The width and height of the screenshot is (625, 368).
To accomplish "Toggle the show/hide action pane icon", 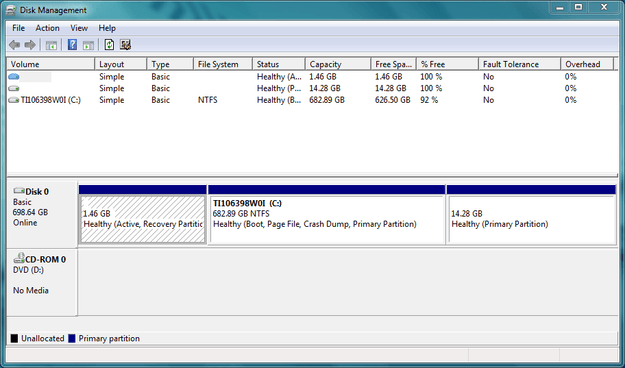I will [x=88, y=45].
